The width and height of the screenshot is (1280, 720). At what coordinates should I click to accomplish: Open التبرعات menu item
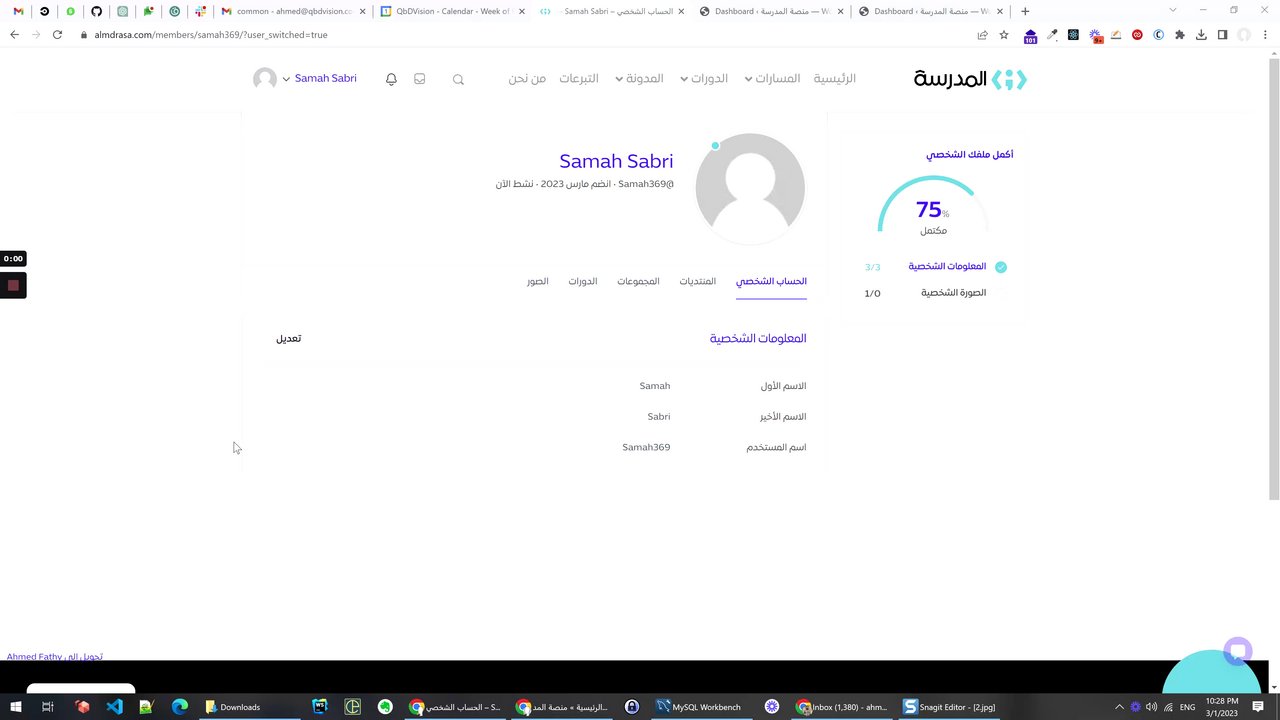579,78
